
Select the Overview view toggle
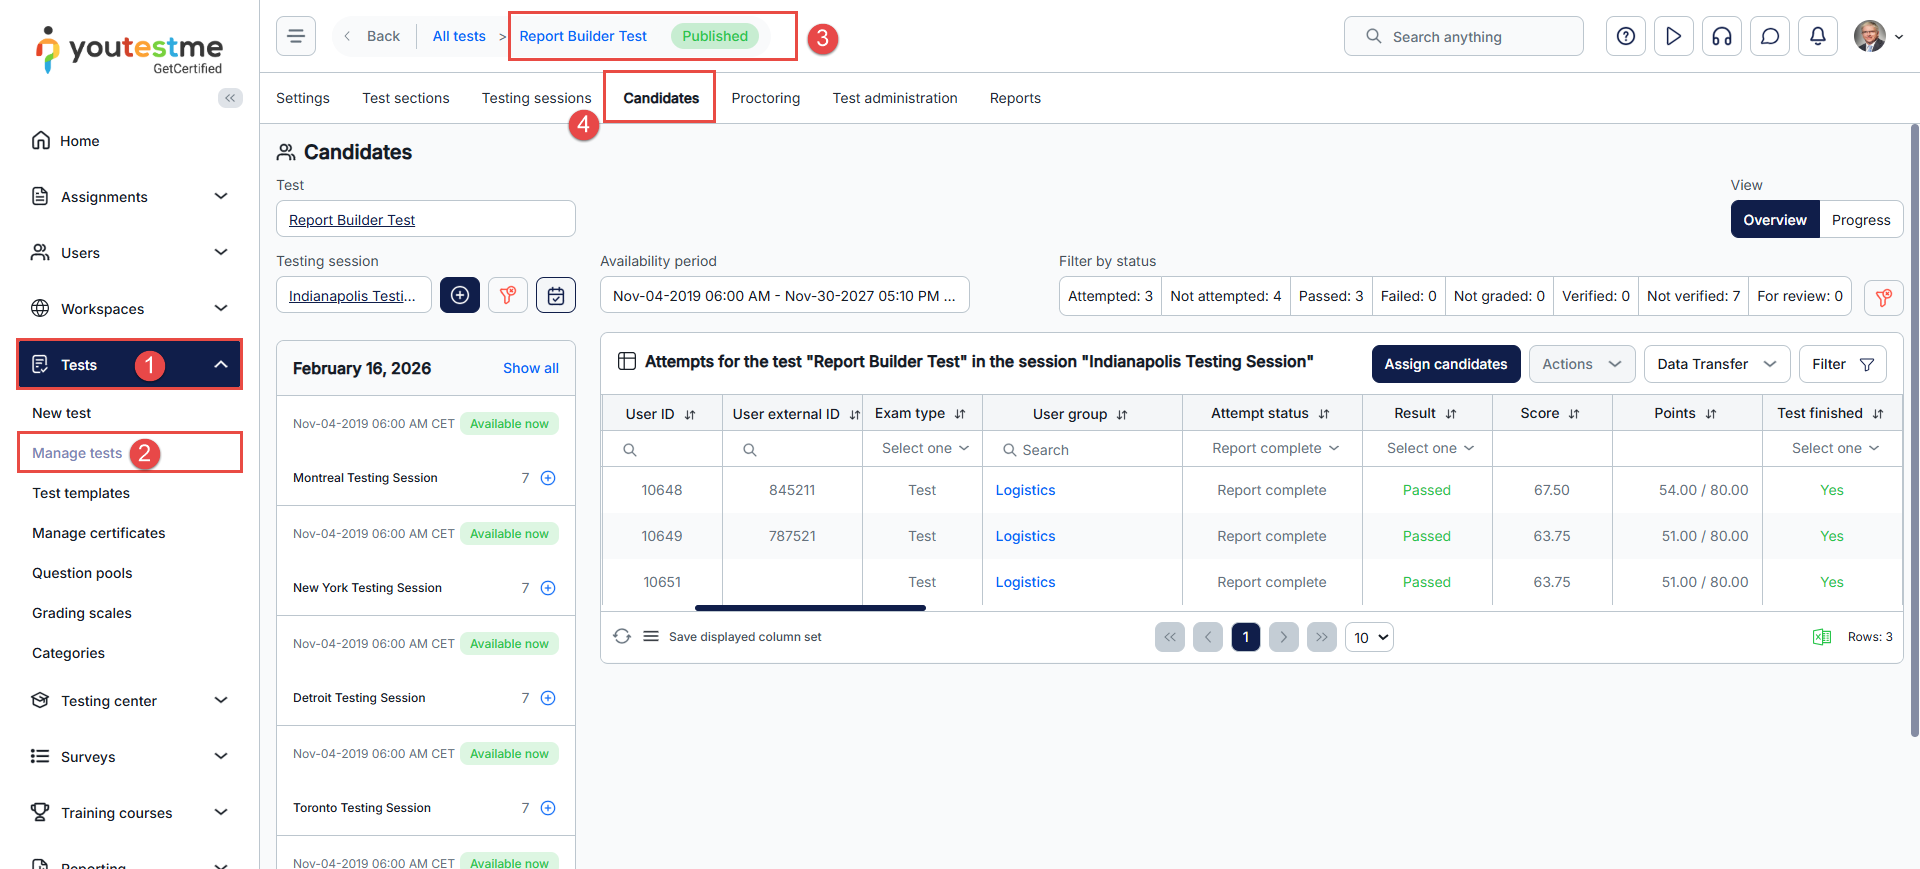point(1774,220)
